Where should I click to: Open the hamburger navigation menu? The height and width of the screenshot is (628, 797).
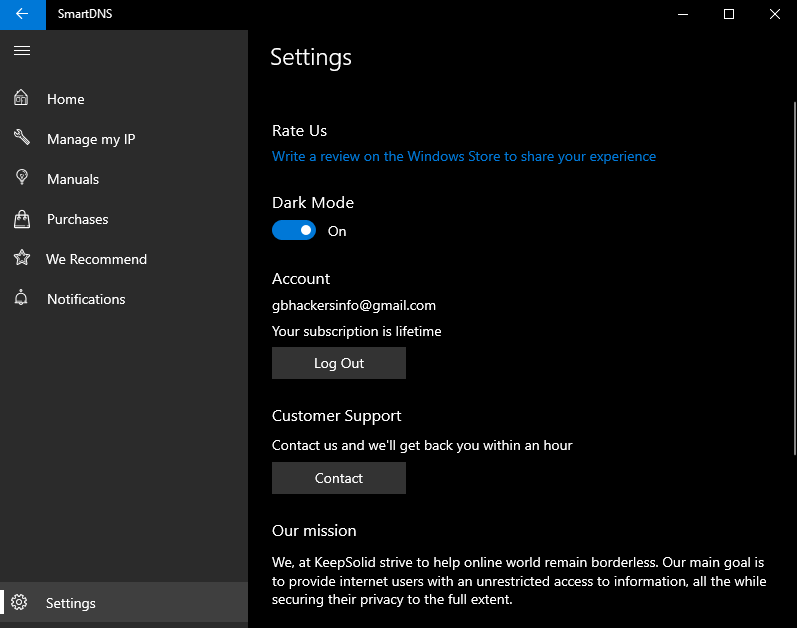click(x=22, y=51)
